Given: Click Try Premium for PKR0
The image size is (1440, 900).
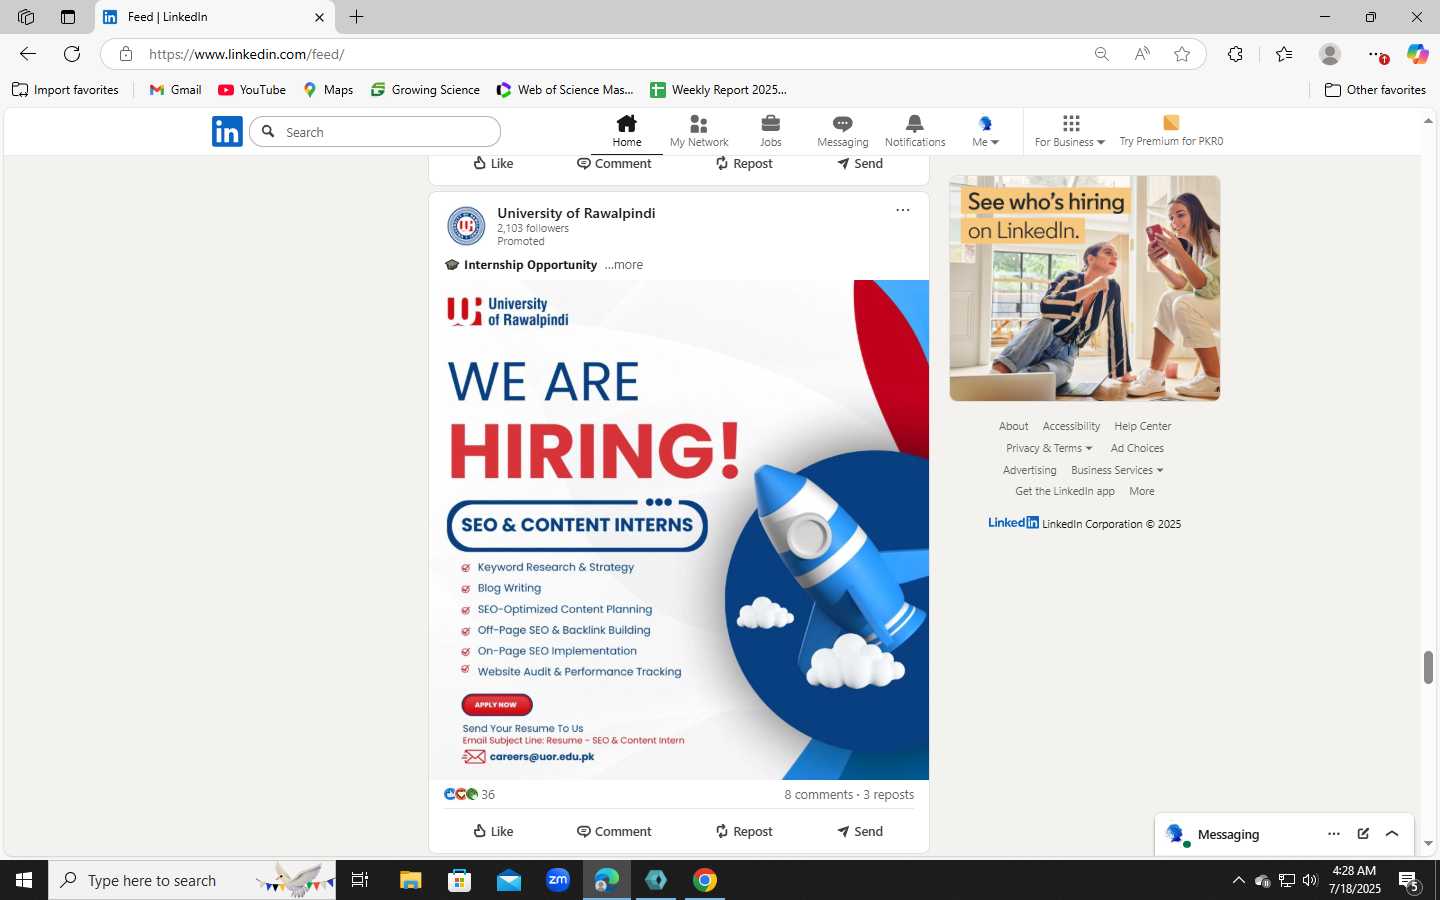Looking at the screenshot, I should tap(1171, 131).
